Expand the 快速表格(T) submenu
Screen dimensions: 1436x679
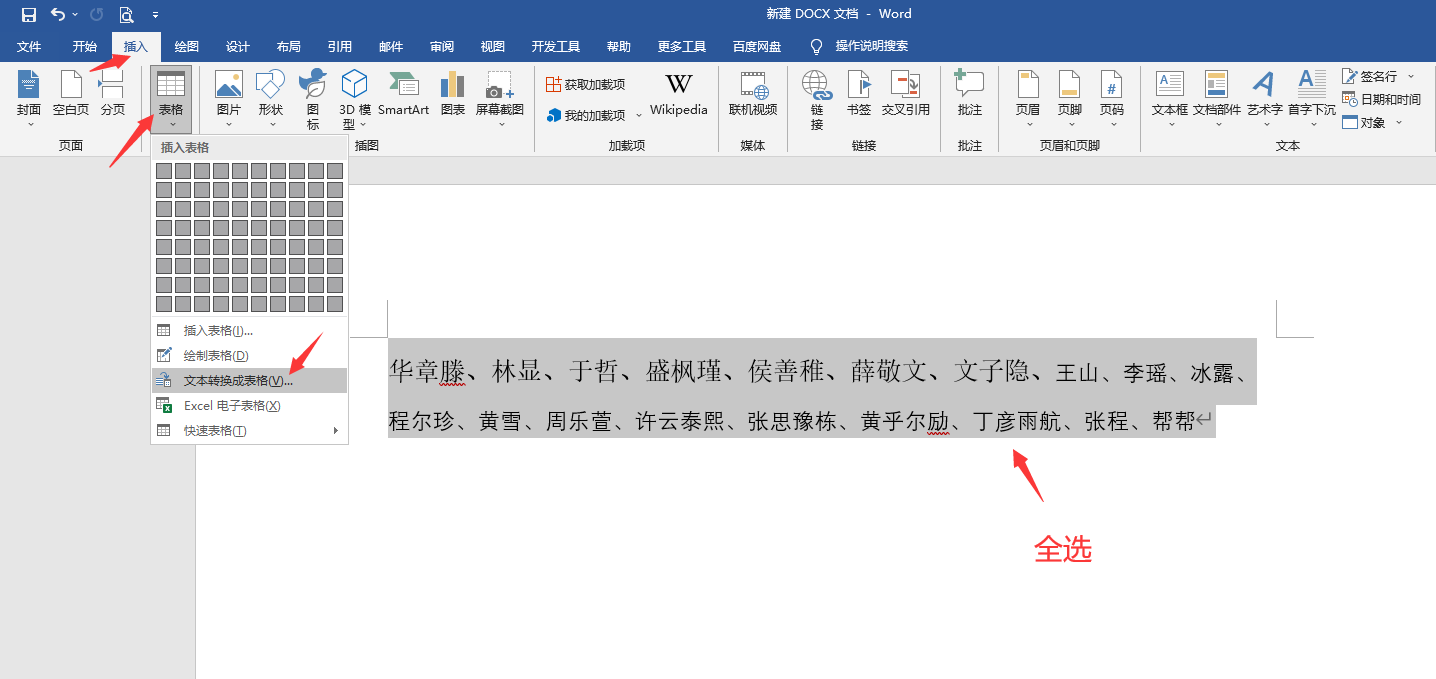[x=249, y=430]
